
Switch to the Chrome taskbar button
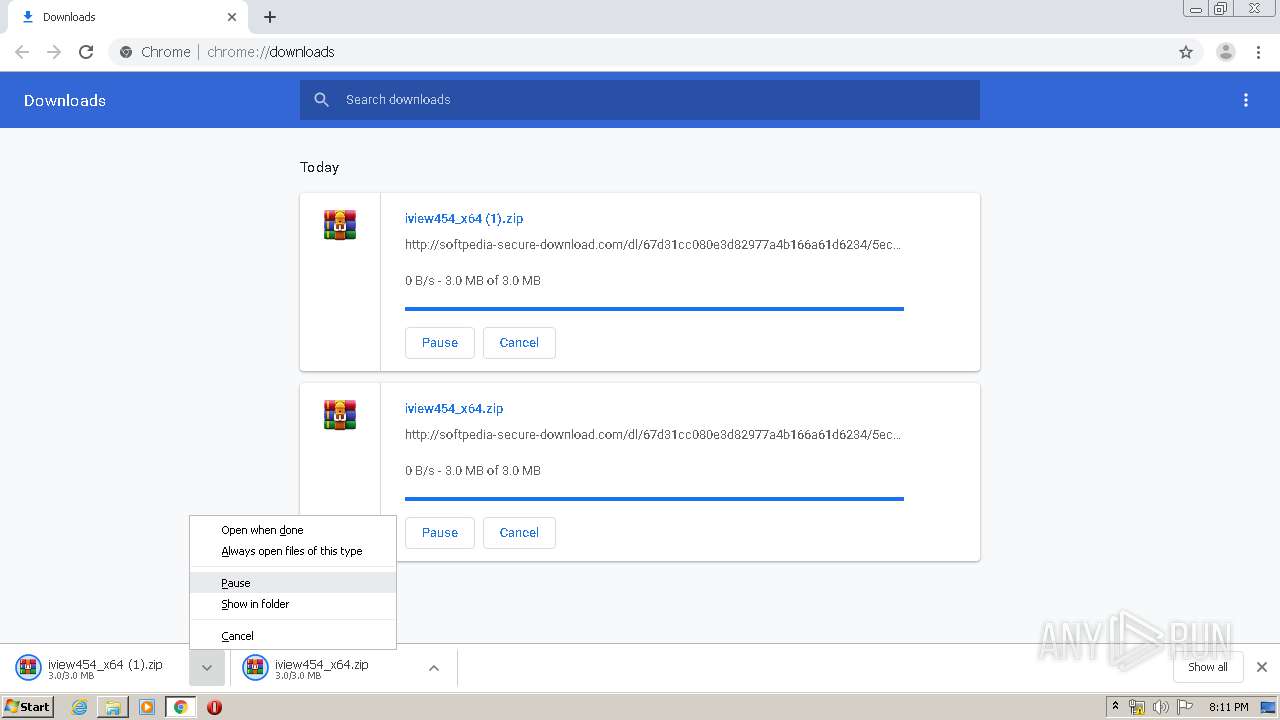(180, 707)
